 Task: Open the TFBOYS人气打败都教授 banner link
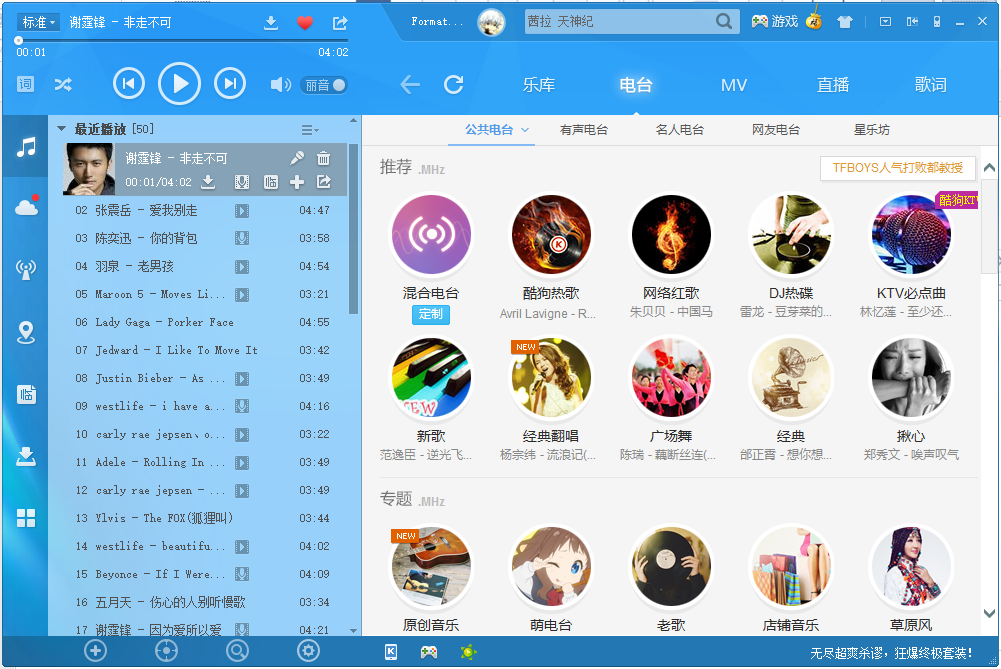[898, 168]
